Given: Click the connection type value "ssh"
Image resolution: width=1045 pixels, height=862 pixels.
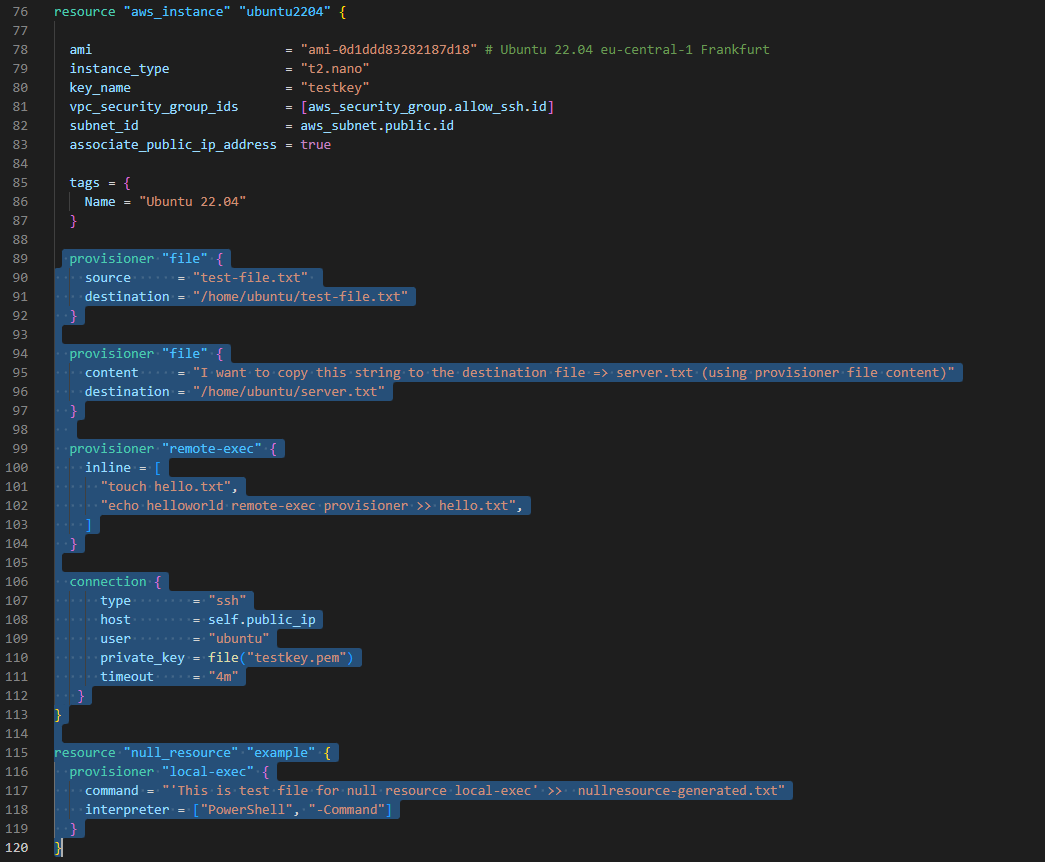Looking at the screenshot, I should pos(227,601).
